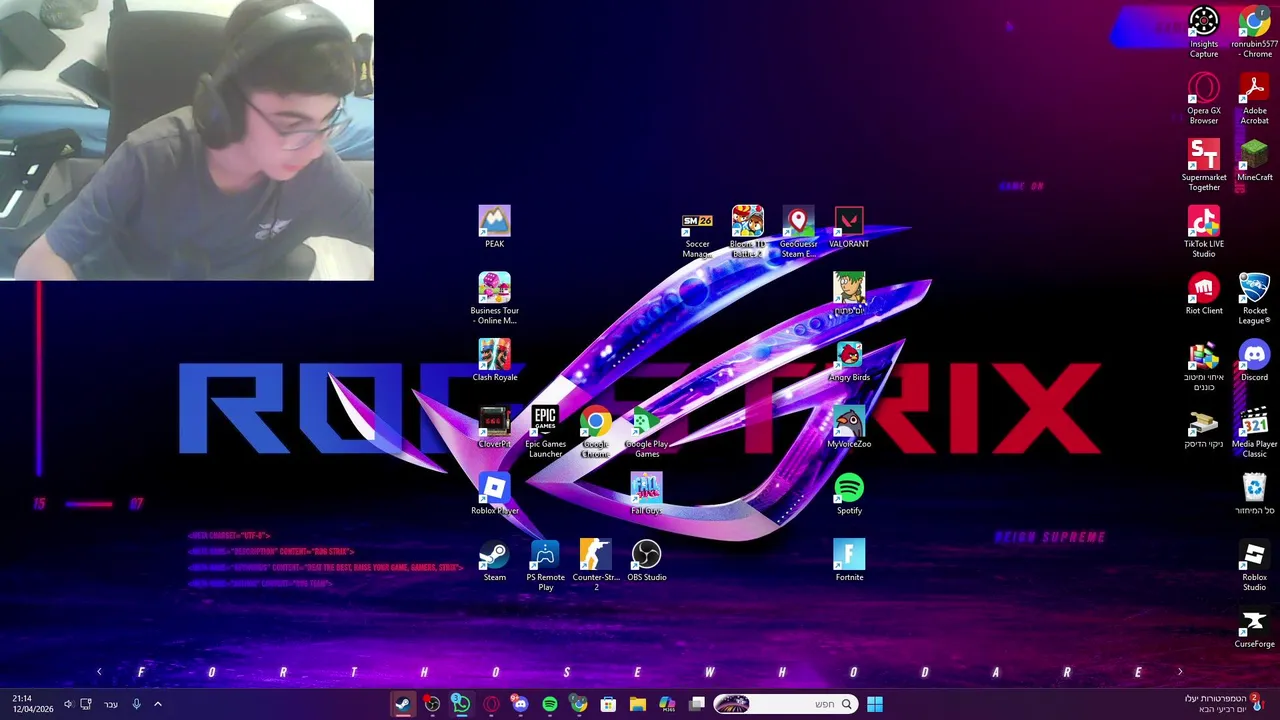
Task: Open Roblox Player desktop shortcut
Action: click(494, 494)
